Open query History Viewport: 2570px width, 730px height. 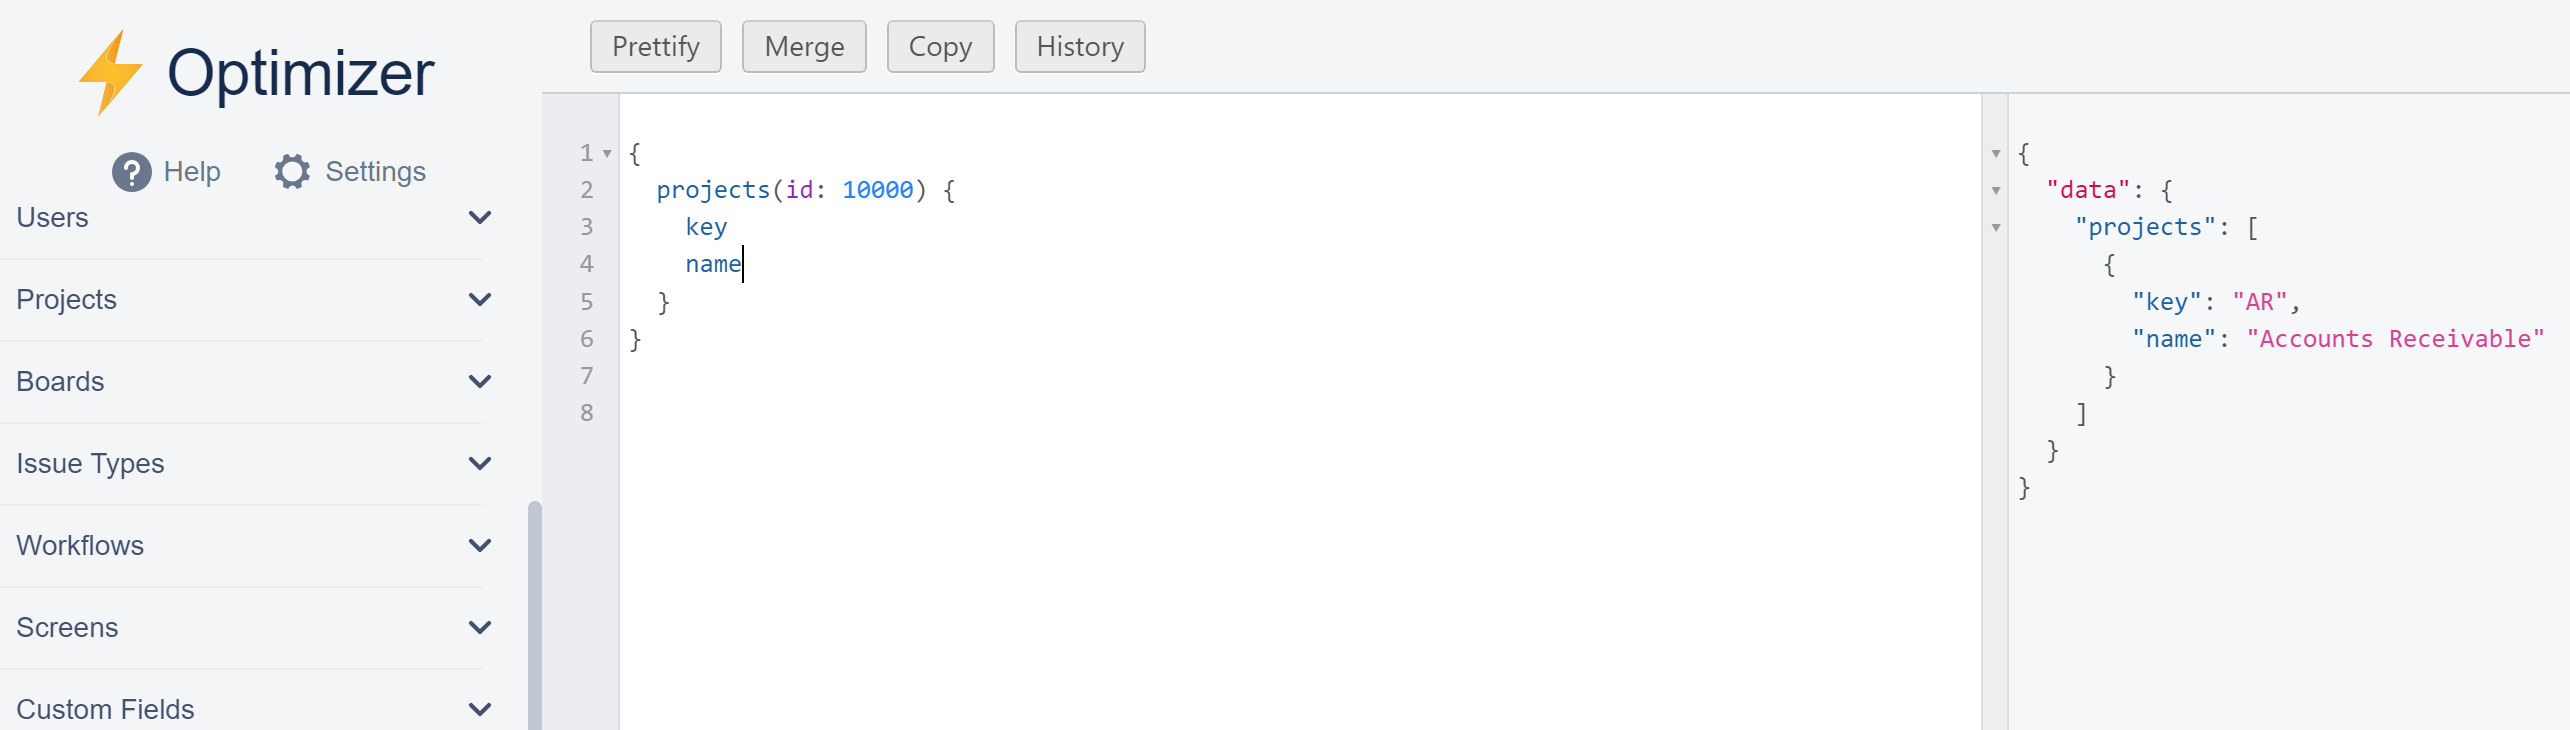(1080, 47)
